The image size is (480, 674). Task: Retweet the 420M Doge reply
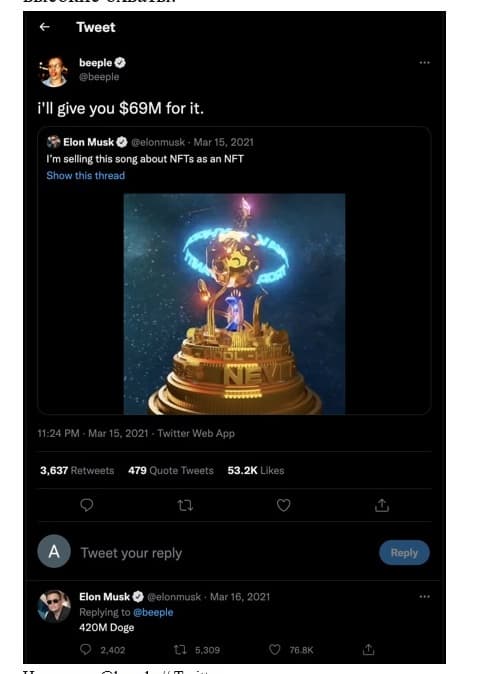180,650
